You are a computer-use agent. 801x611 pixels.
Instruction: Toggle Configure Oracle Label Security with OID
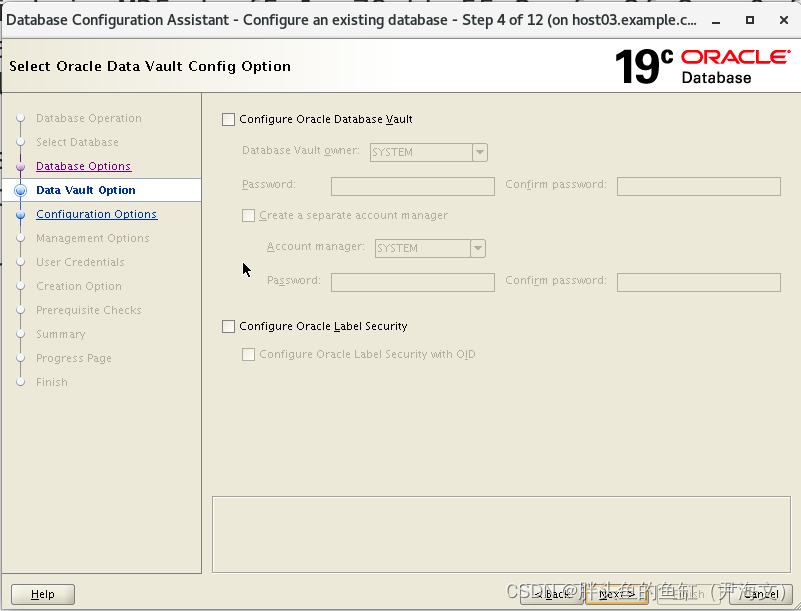coord(248,355)
